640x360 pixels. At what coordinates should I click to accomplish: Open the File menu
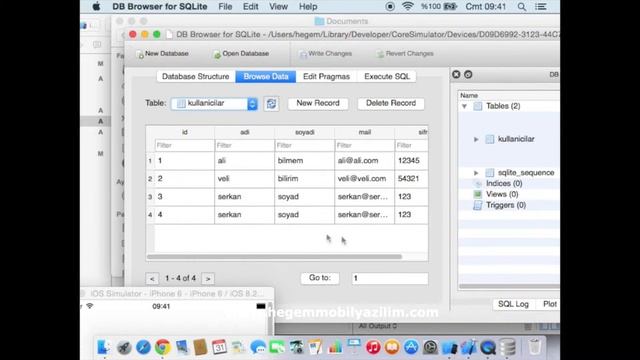point(225,7)
